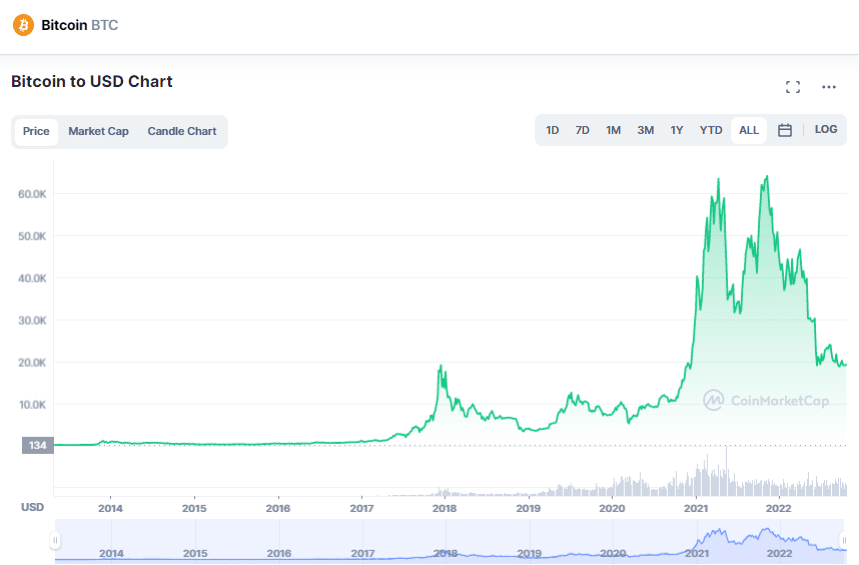Grab the right range slider handle

tap(844, 540)
